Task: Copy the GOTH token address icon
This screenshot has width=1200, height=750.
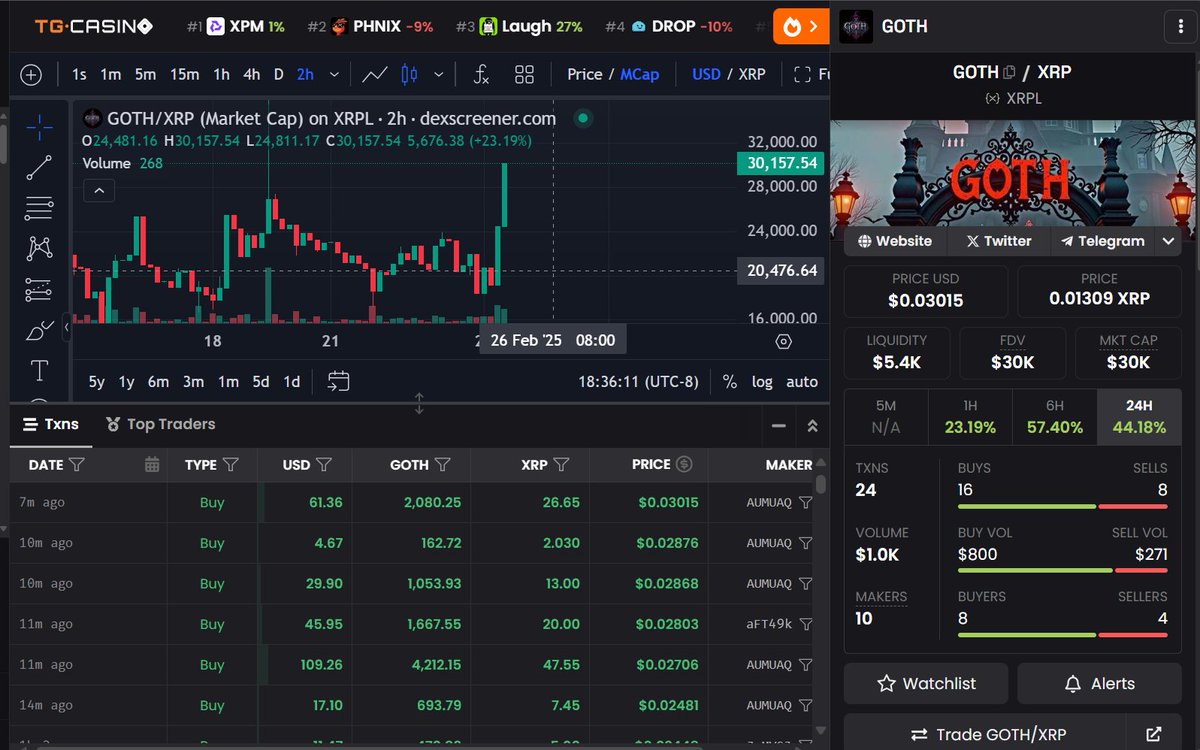Action: coord(1009,72)
